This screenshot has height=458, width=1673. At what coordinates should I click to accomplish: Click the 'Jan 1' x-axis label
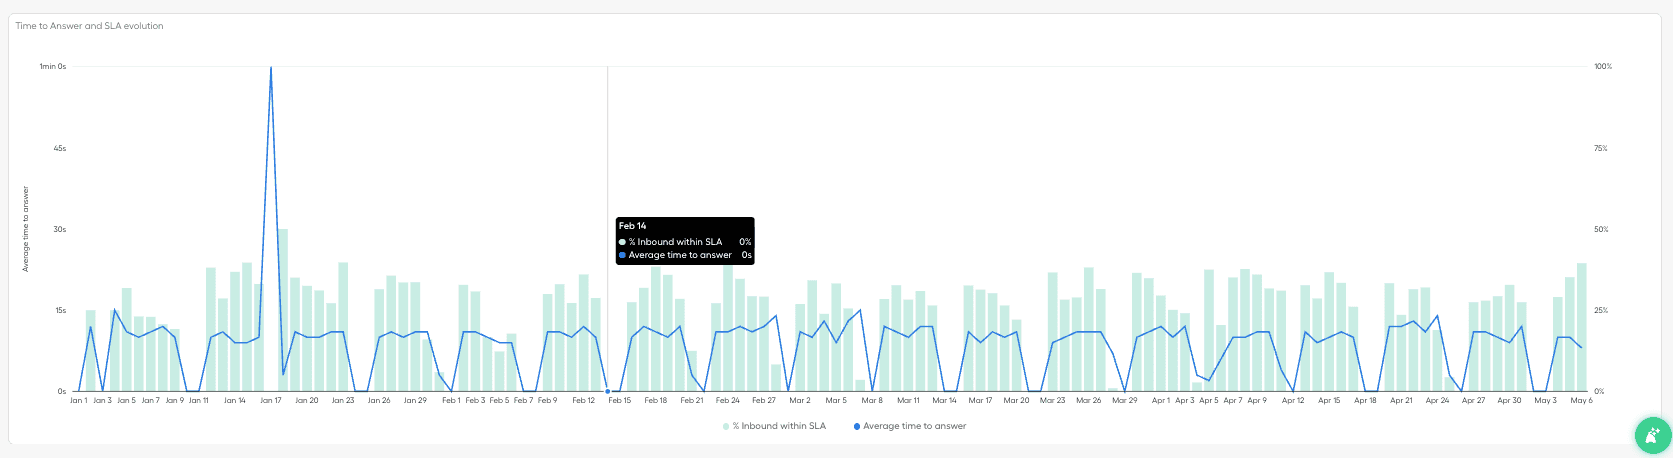click(78, 400)
